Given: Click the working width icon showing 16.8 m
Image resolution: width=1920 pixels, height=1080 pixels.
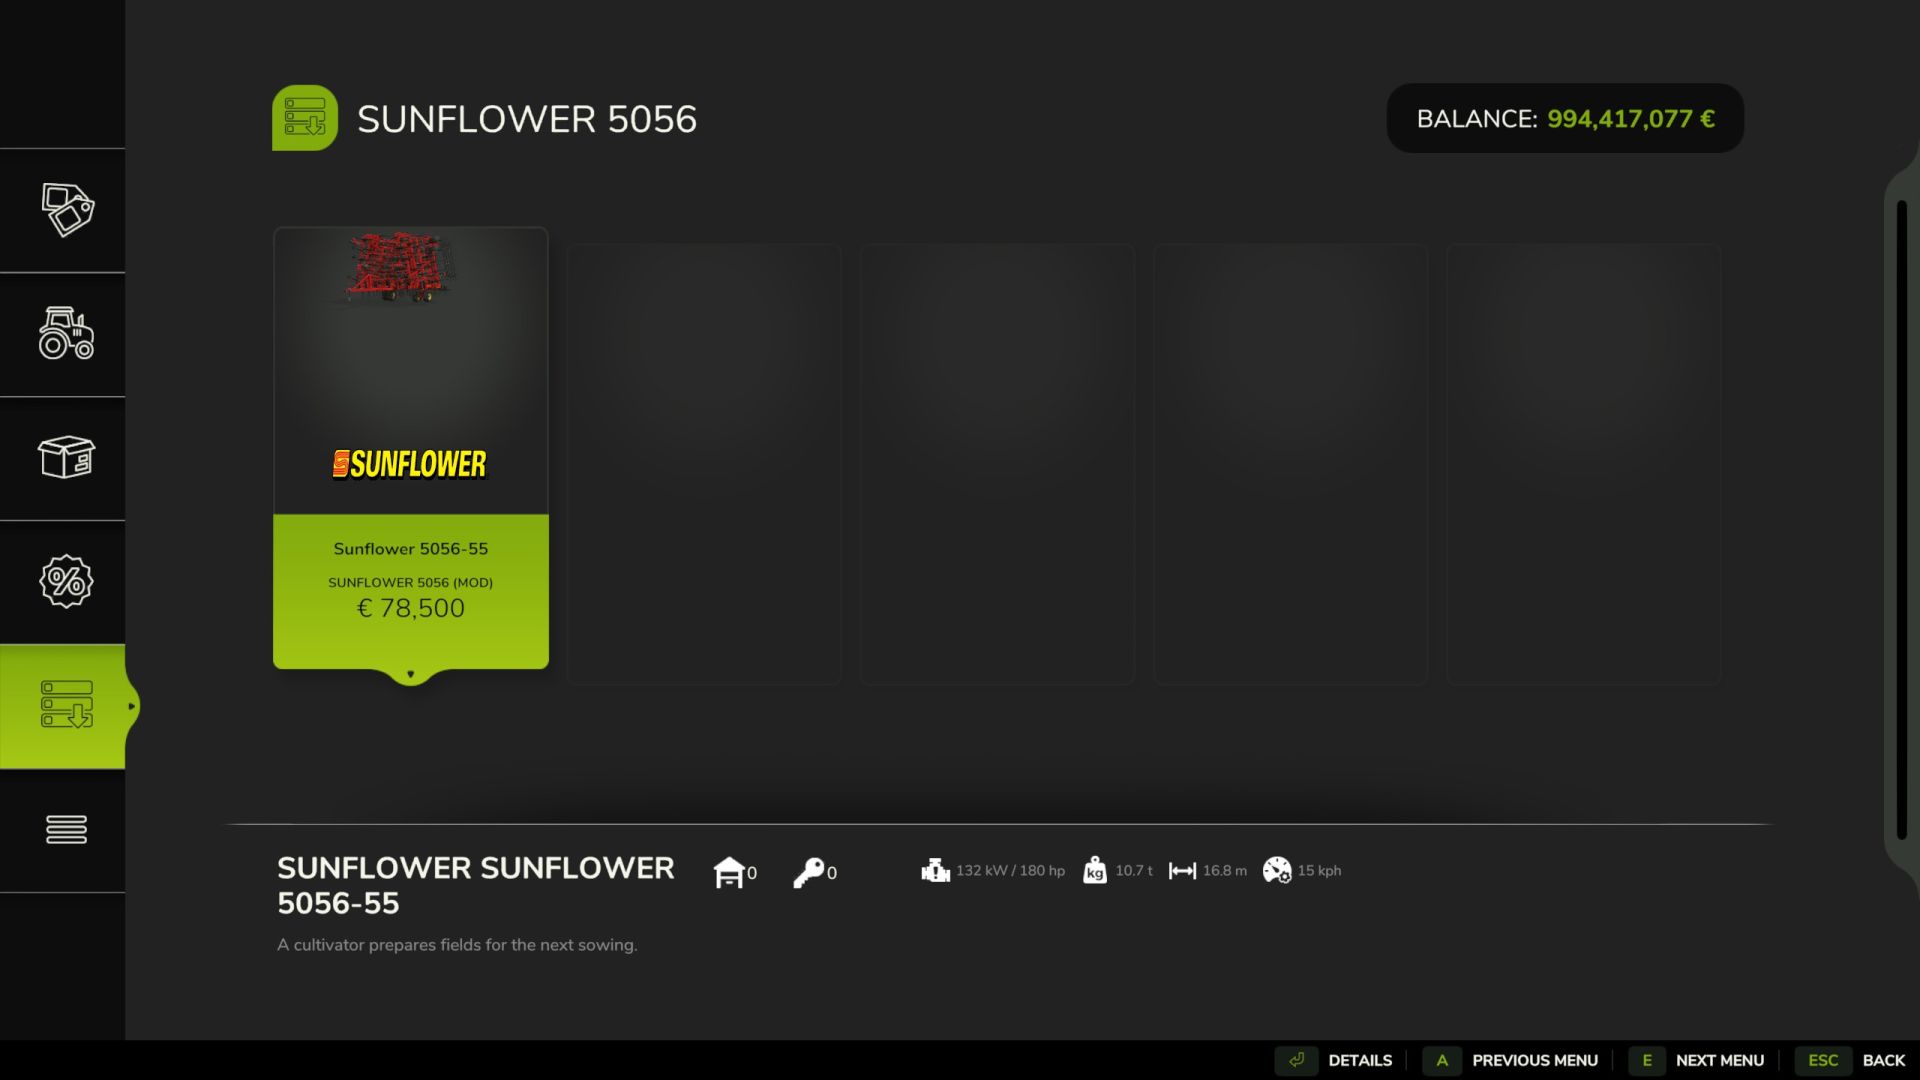Looking at the screenshot, I should coord(1183,871).
